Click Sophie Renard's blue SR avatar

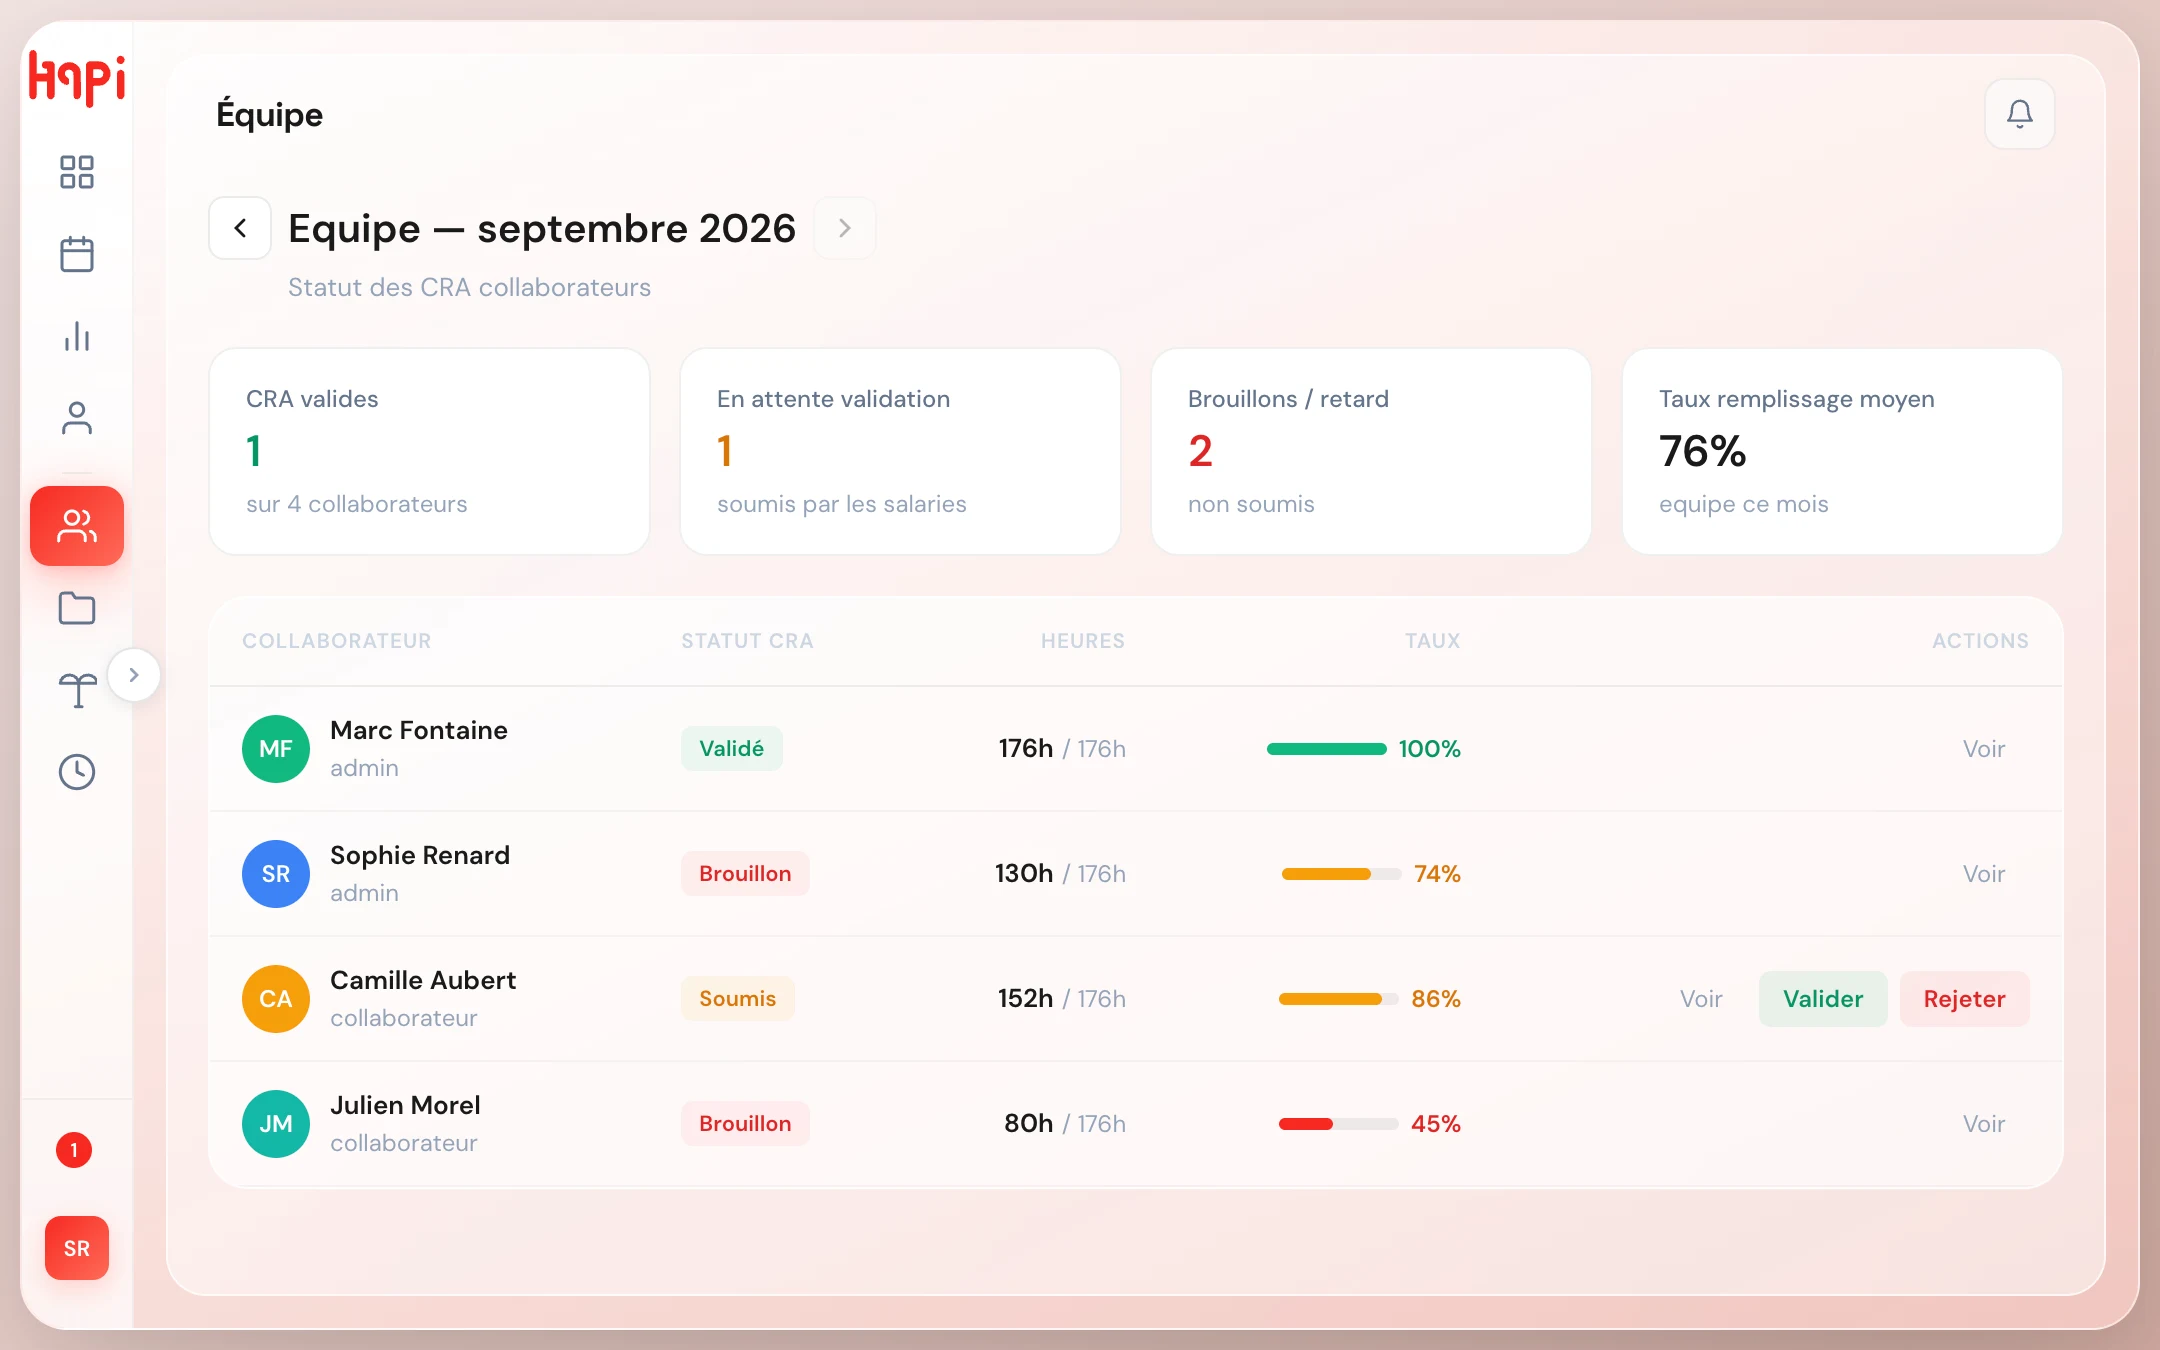pyautogui.click(x=276, y=874)
